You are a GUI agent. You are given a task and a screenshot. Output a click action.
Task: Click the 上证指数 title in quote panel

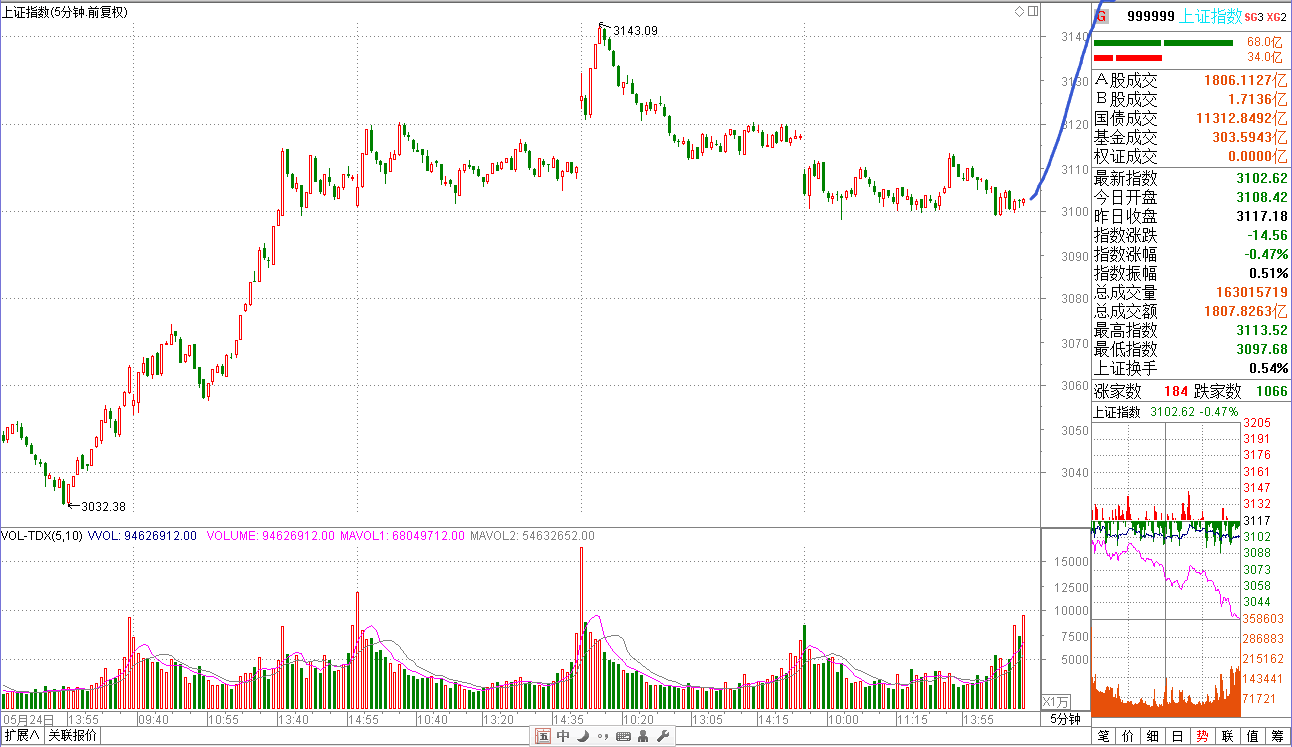pos(1210,16)
